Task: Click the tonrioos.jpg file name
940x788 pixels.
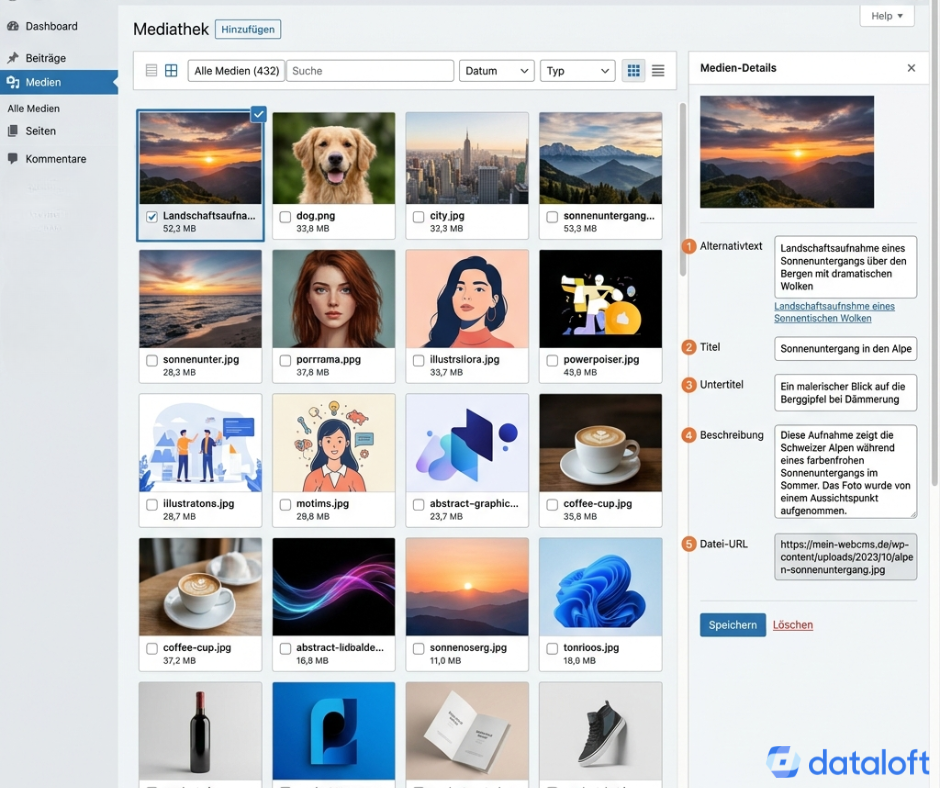Action: pyautogui.click(x=591, y=648)
